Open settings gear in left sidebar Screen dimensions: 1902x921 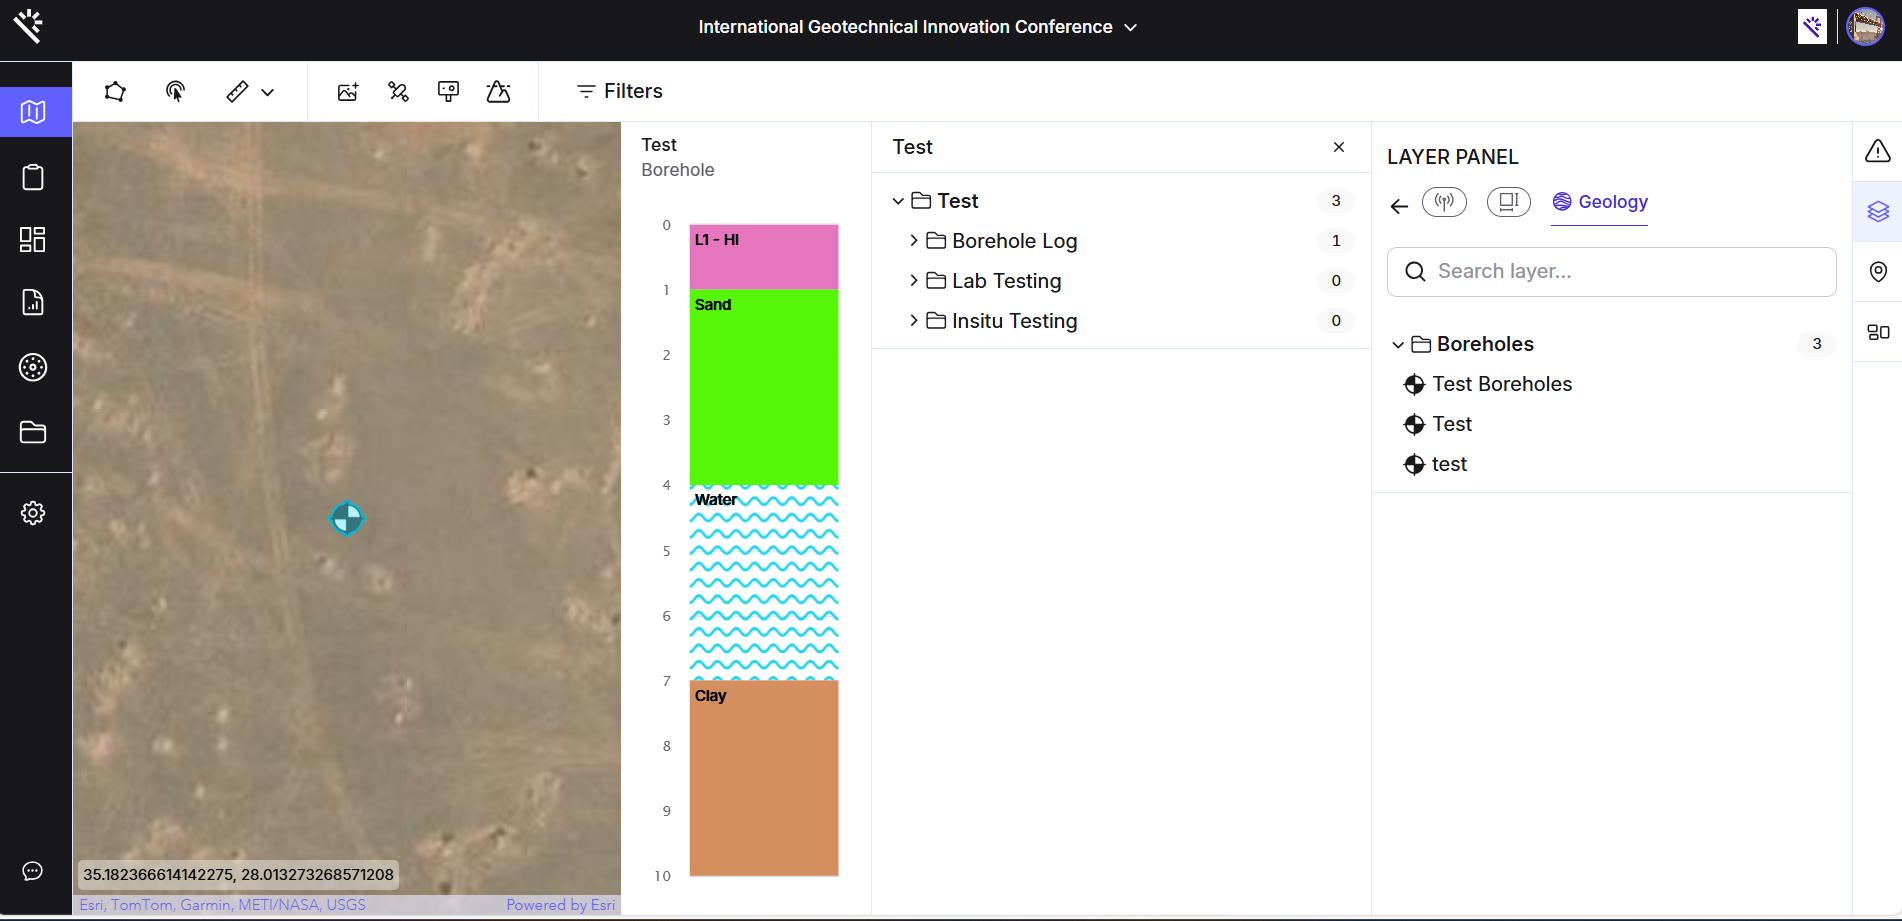[x=33, y=513]
